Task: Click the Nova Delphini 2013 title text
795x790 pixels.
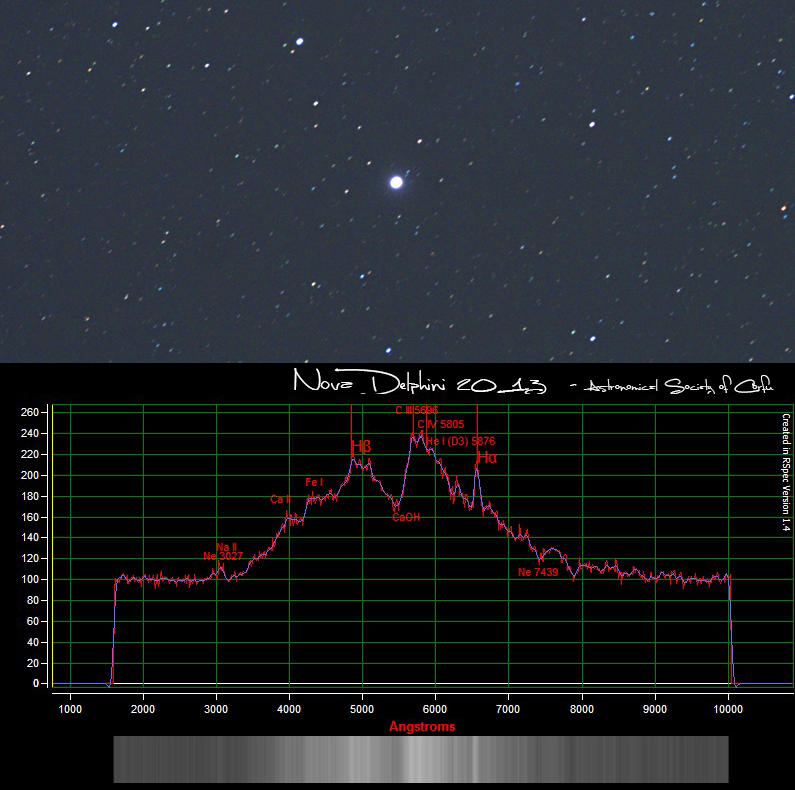Action: [420, 384]
